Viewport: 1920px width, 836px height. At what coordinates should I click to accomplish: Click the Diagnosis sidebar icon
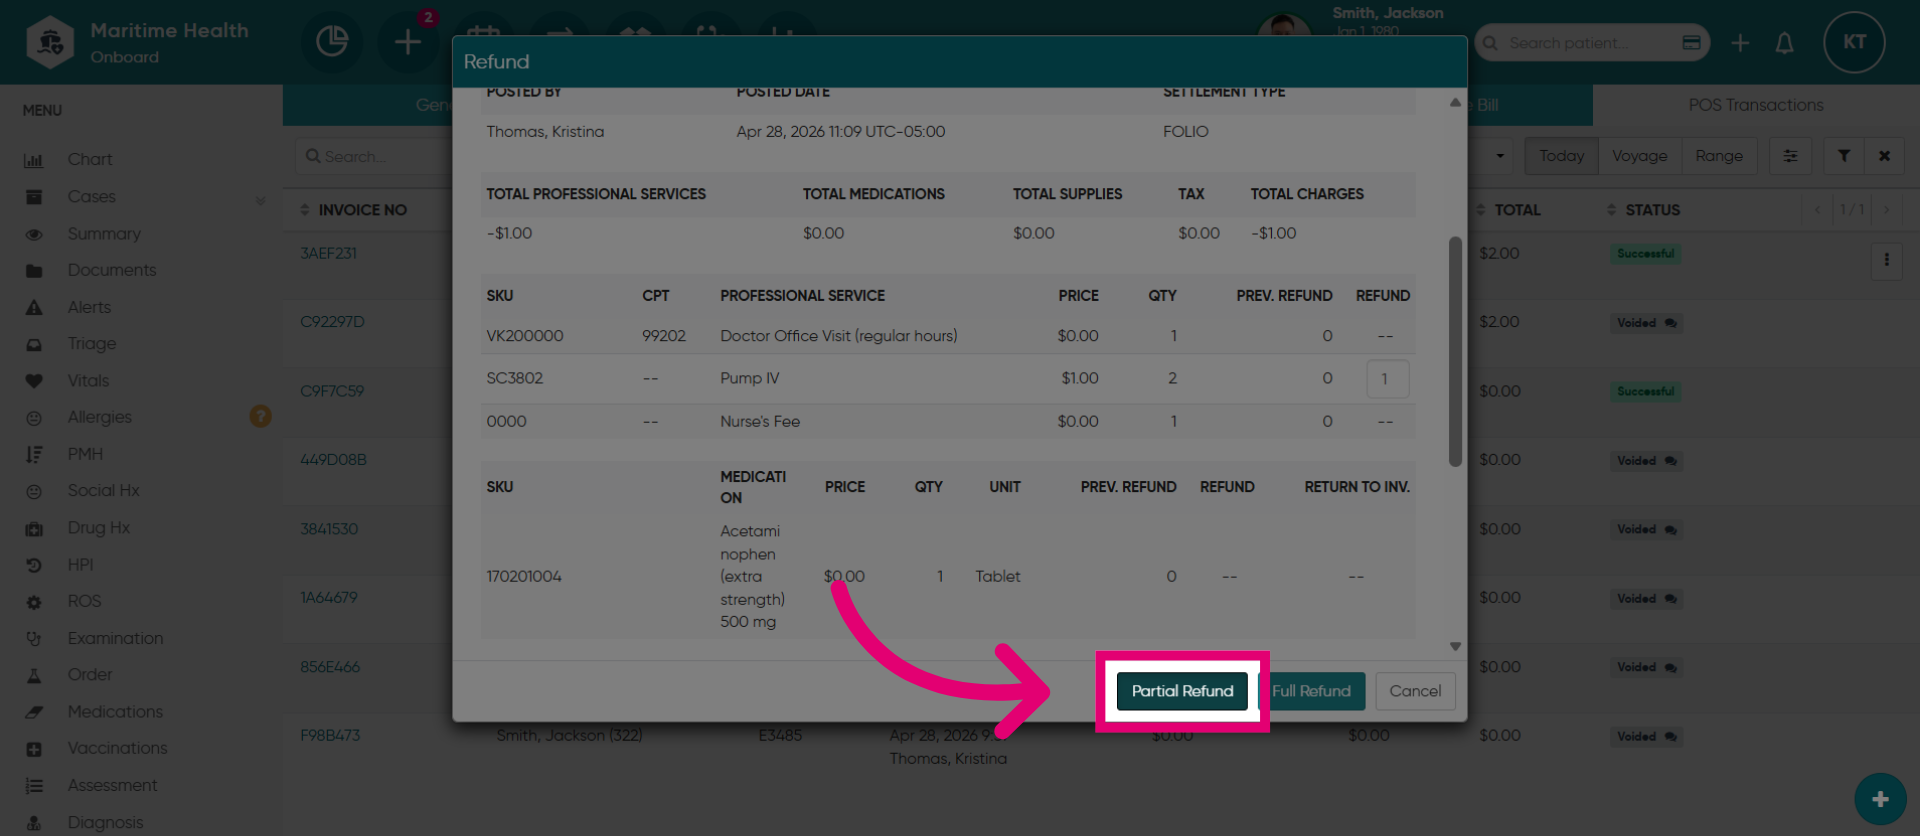click(34, 823)
